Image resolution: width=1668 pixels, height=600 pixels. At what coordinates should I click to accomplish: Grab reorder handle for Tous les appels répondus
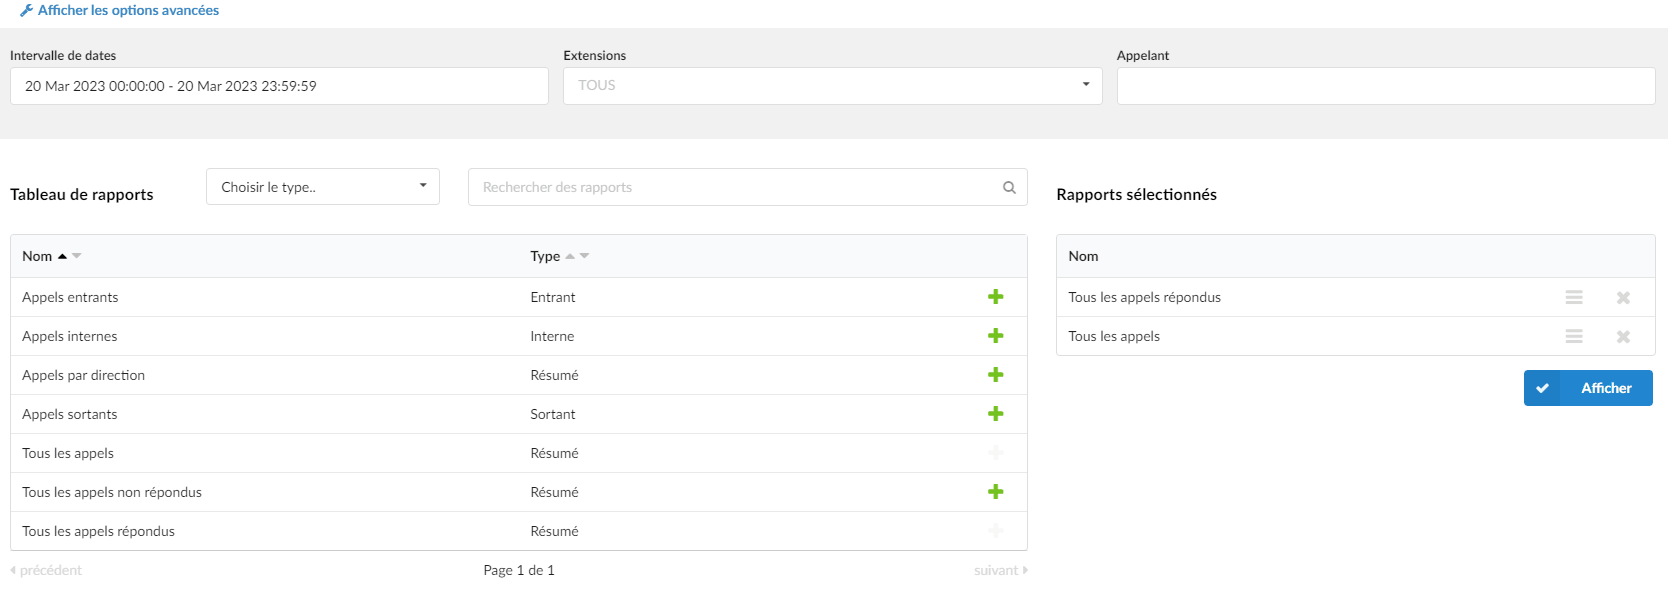(x=1574, y=297)
